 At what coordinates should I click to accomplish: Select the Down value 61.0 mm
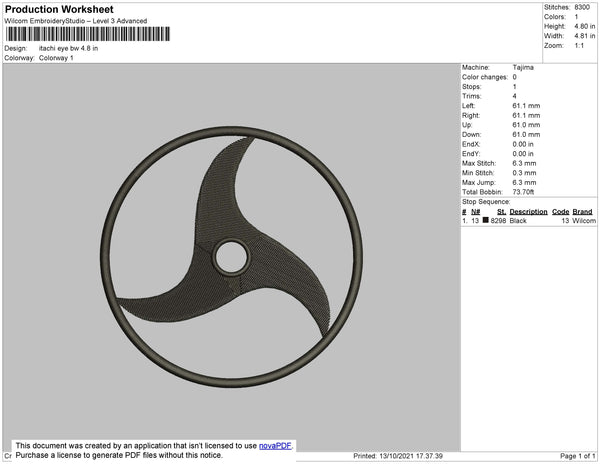526,134
